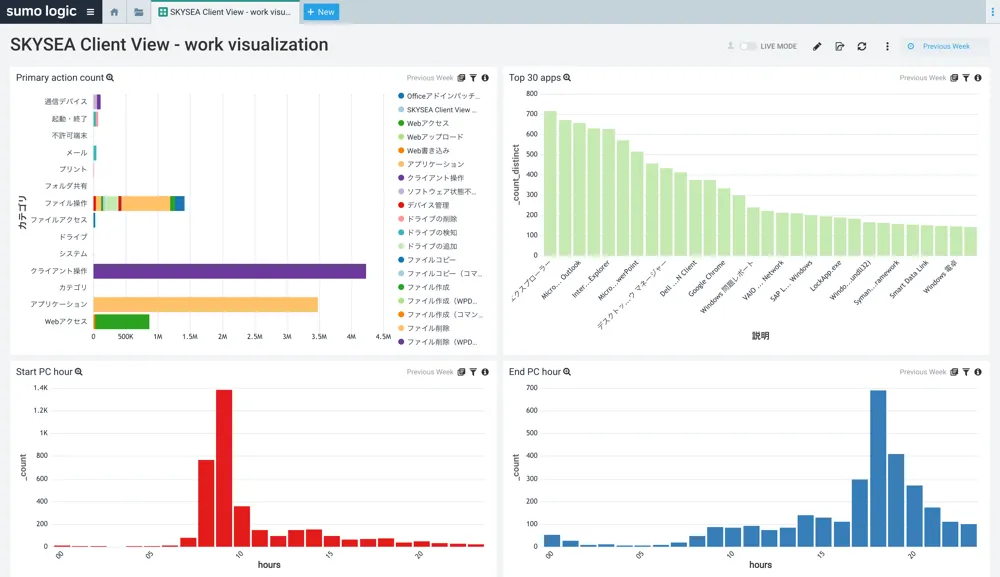The image size is (1000, 577).
Task: Toggle the クライアント操作 legend entry
Action: (x=431, y=178)
